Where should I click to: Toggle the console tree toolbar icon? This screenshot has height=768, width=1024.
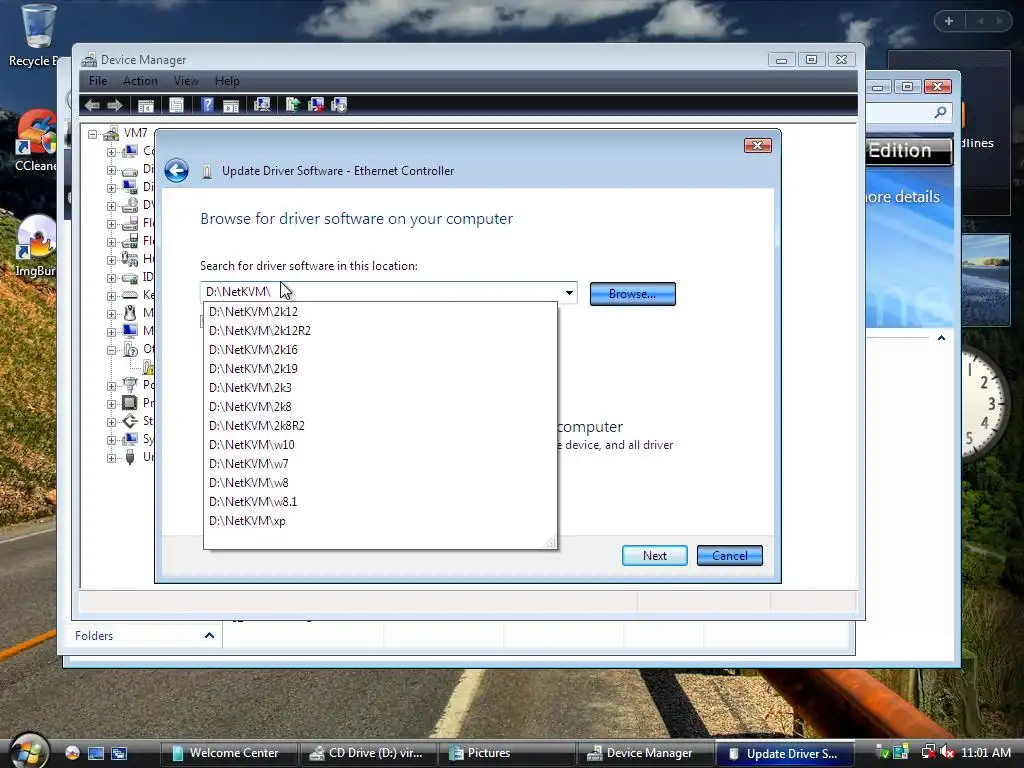point(146,105)
